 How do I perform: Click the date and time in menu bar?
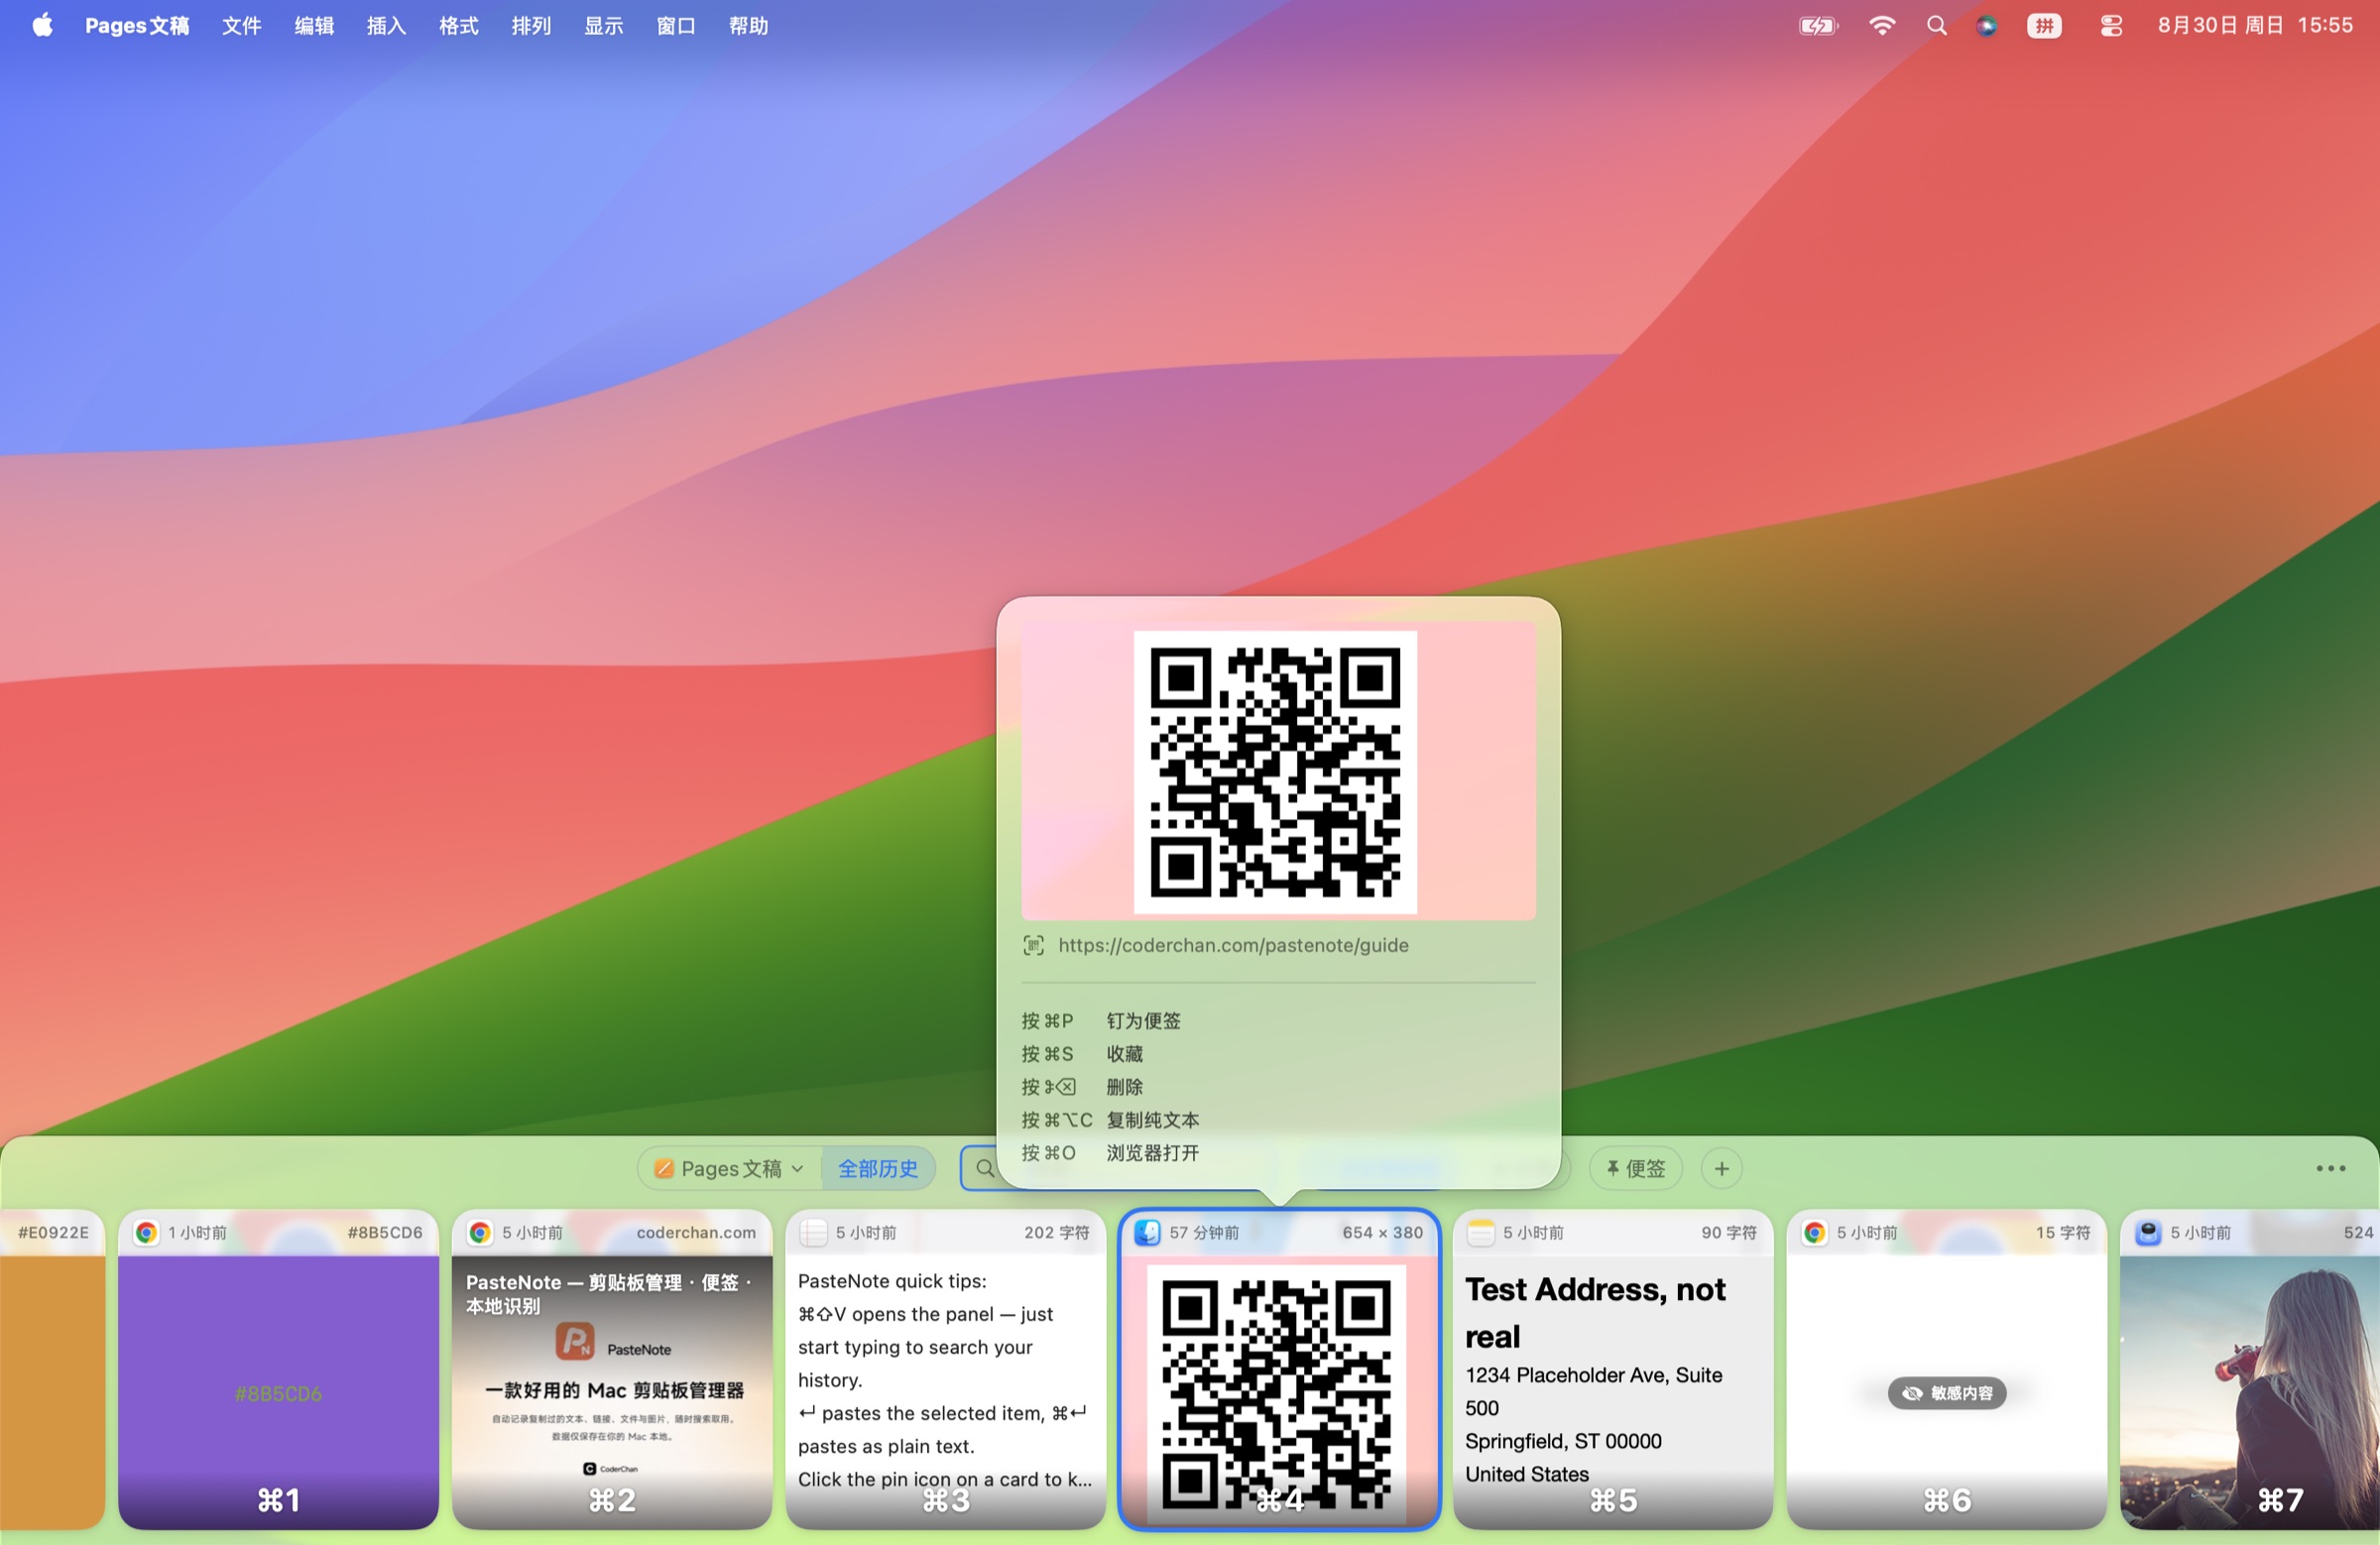click(x=2255, y=26)
